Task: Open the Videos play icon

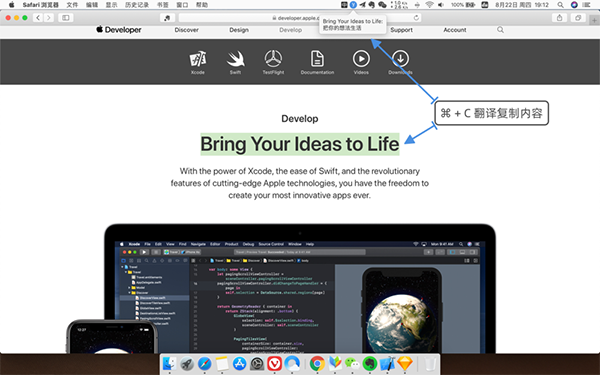Action: (361, 59)
